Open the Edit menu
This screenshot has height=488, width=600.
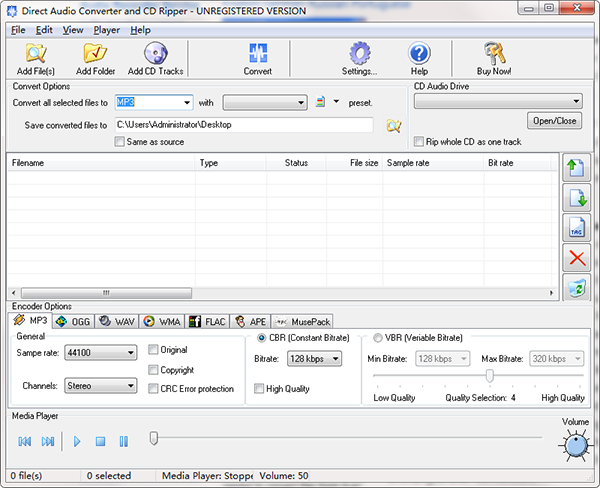pos(44,30)
